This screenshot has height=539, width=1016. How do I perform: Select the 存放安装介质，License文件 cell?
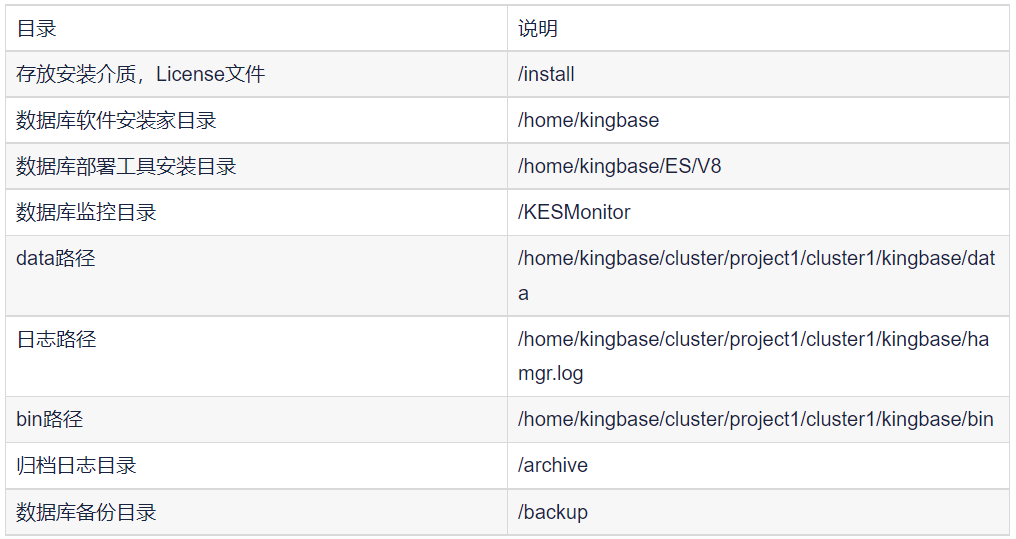tap(141, 75)
